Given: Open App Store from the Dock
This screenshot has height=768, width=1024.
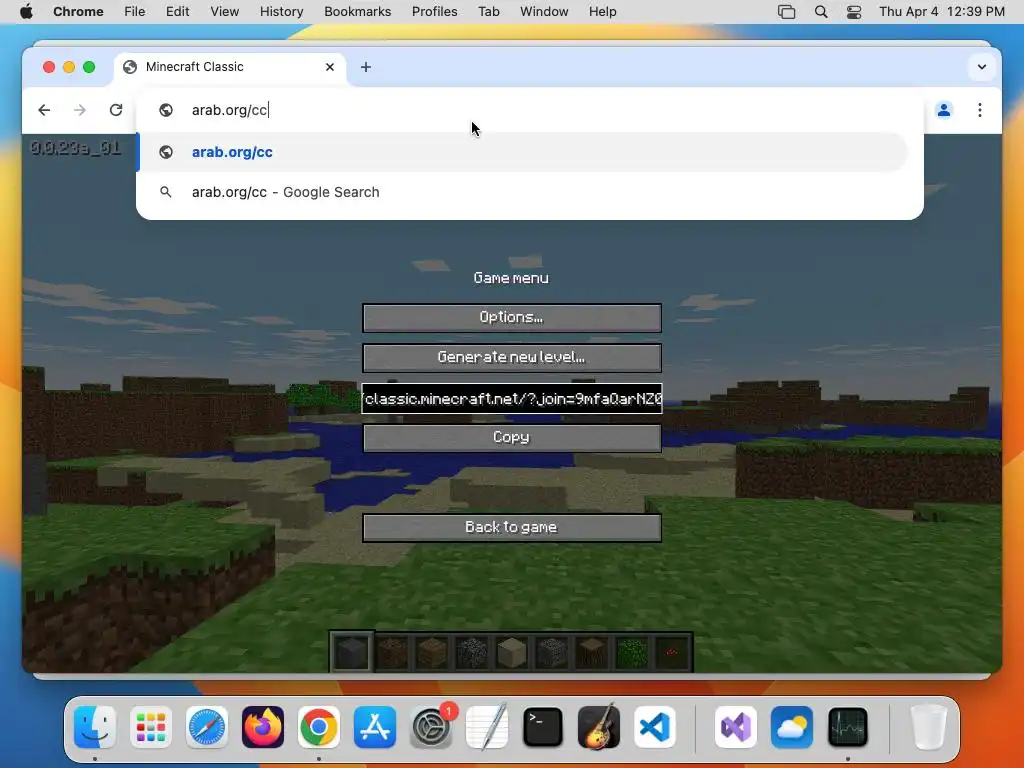Looking at the screenshot, I should [375, 727].
